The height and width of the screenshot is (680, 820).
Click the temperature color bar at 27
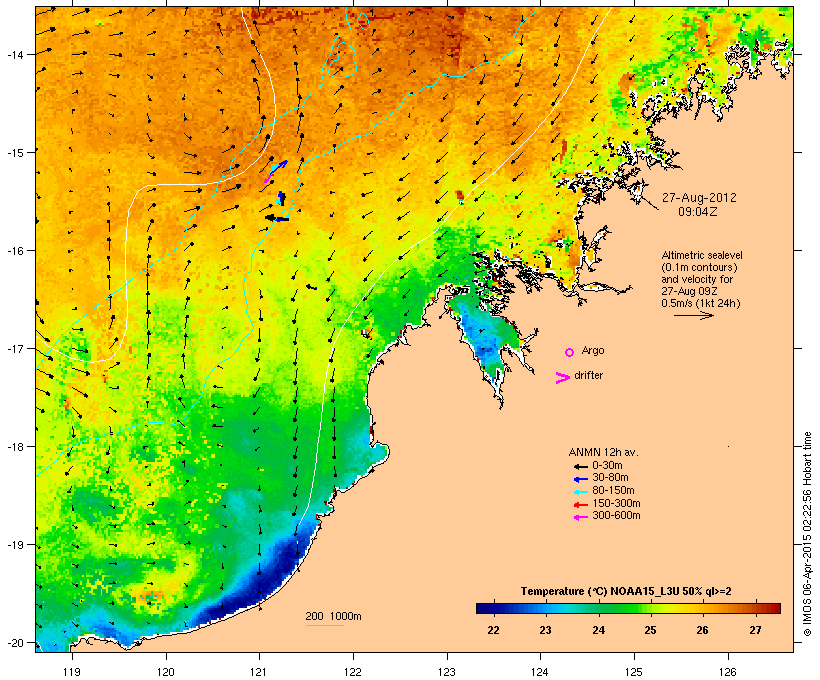coord(755,608)
